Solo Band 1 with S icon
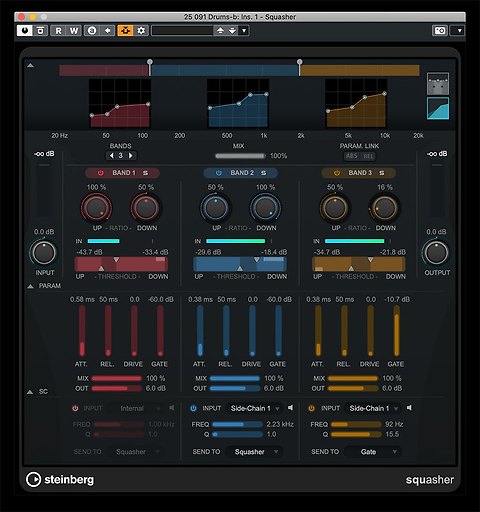The height and width of the screenshot is (512, 480). tap(146, 173)
